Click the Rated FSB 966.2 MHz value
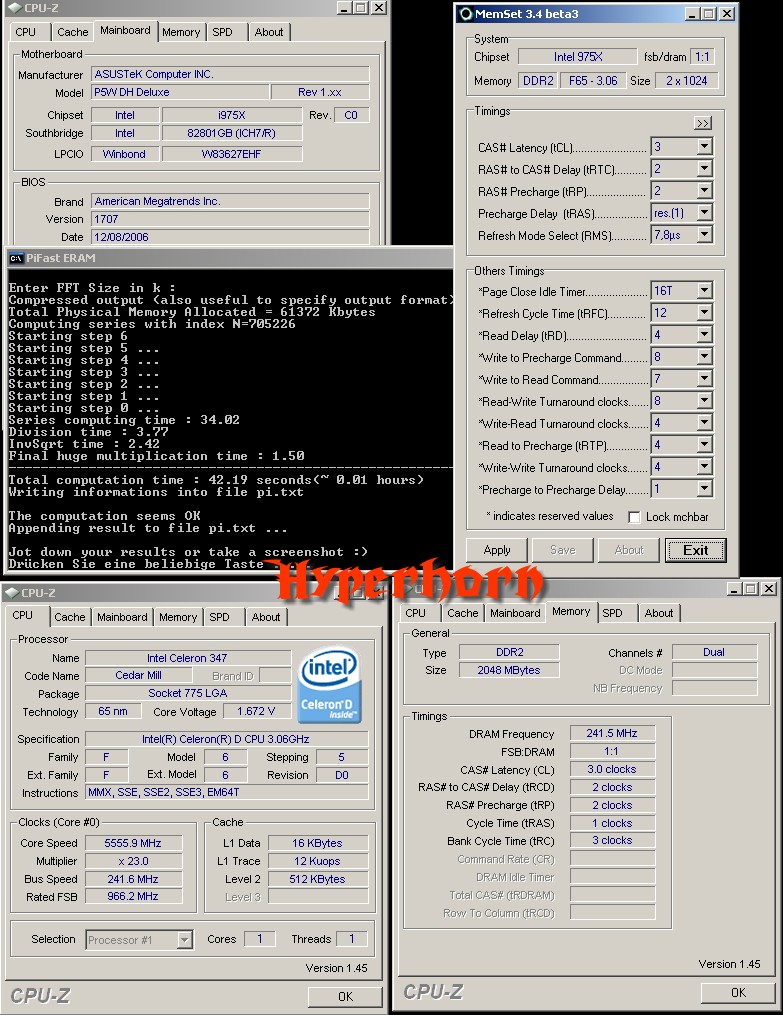783x1015 pixels. click(x=133, y=897)
